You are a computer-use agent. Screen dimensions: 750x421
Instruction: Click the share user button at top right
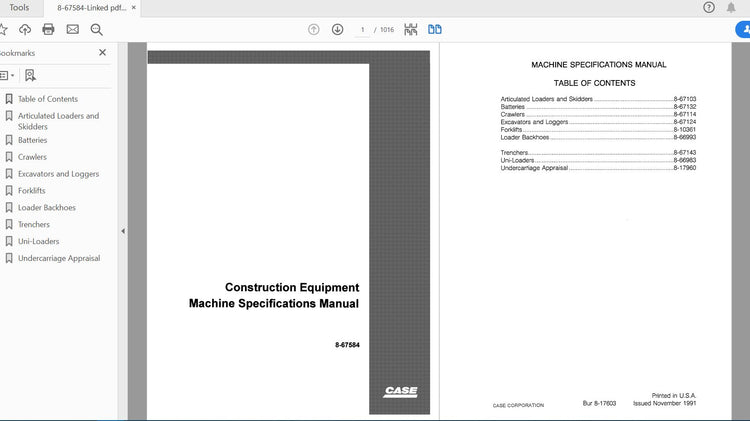pos(743,29)
